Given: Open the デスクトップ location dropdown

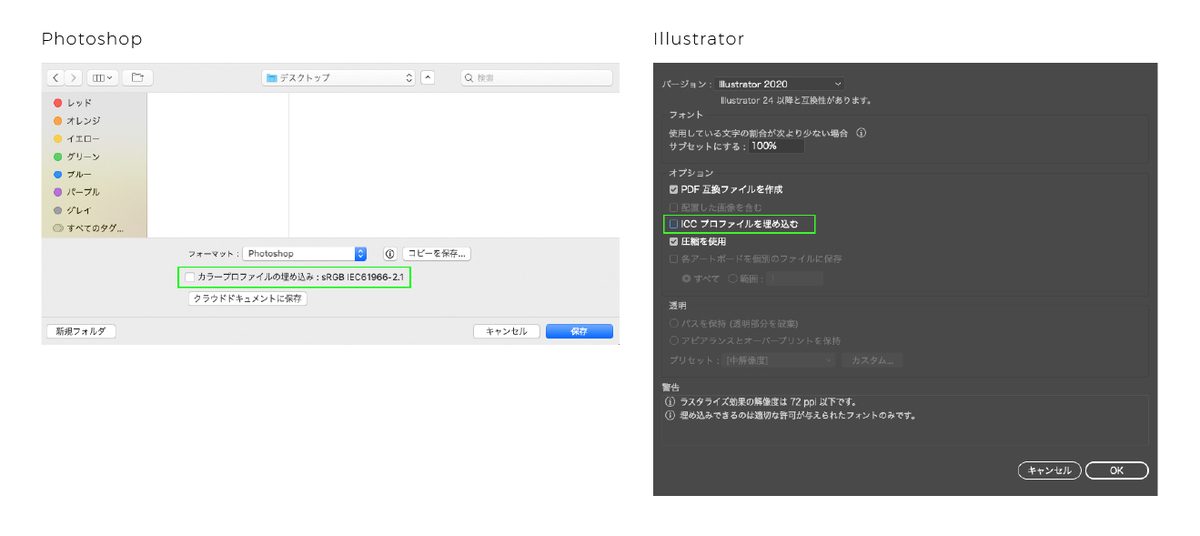Looking at the screenshot, I should pos(338,77).
